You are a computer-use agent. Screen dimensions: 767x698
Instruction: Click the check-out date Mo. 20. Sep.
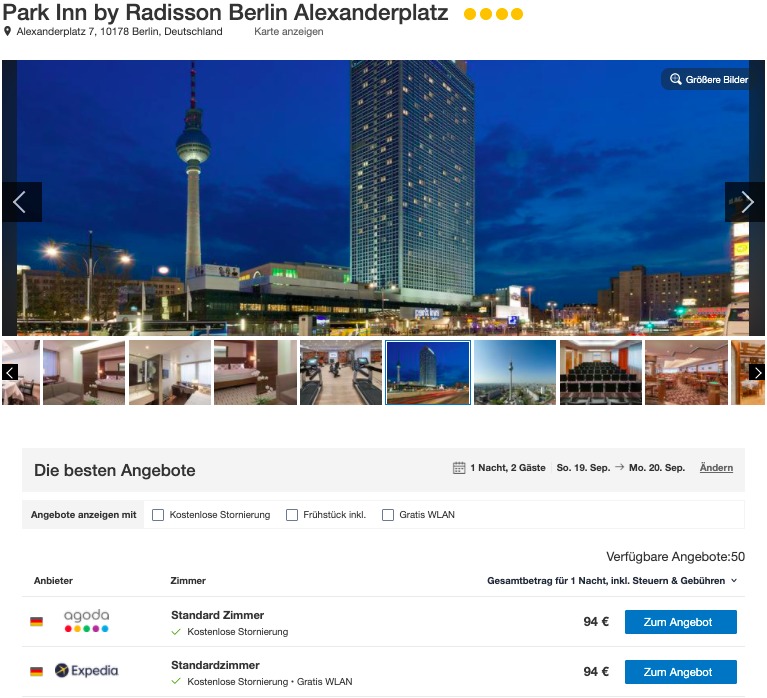point(656,468)
